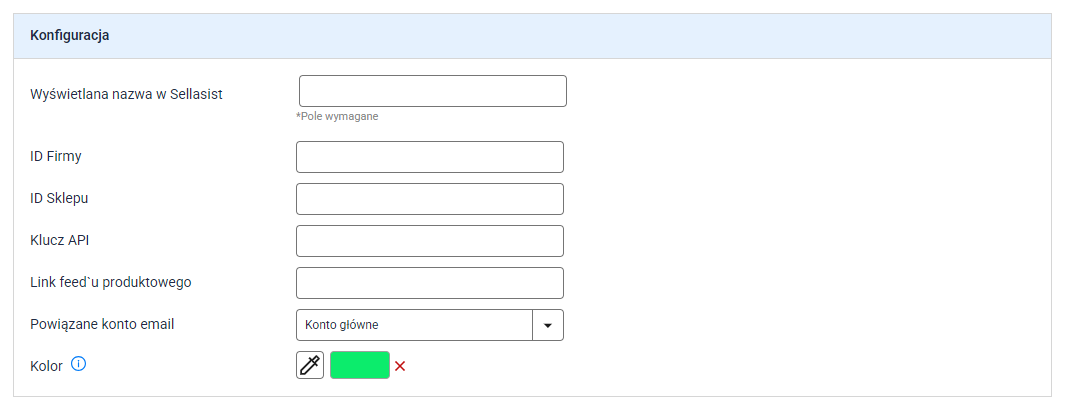Remove the color with the red X
Image resolution: width=1066 pixels, height=410 pixels.
pos(400,366)
